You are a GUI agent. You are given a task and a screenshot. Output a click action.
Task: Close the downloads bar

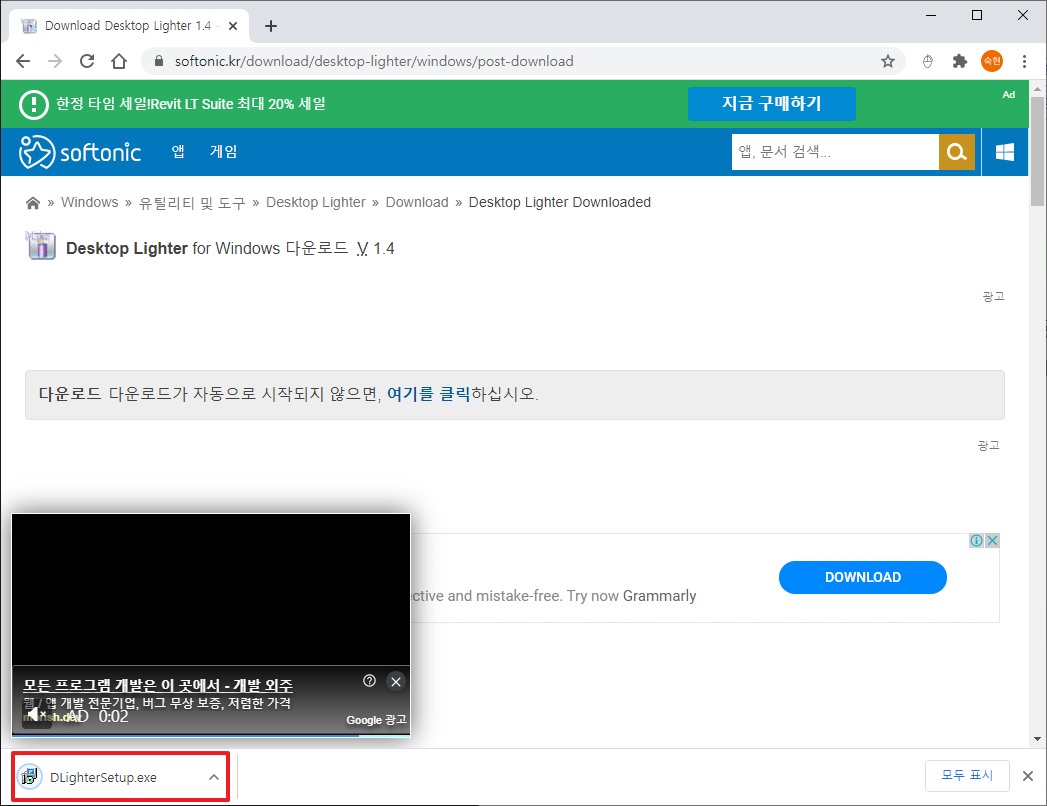tap(1028, 776)
